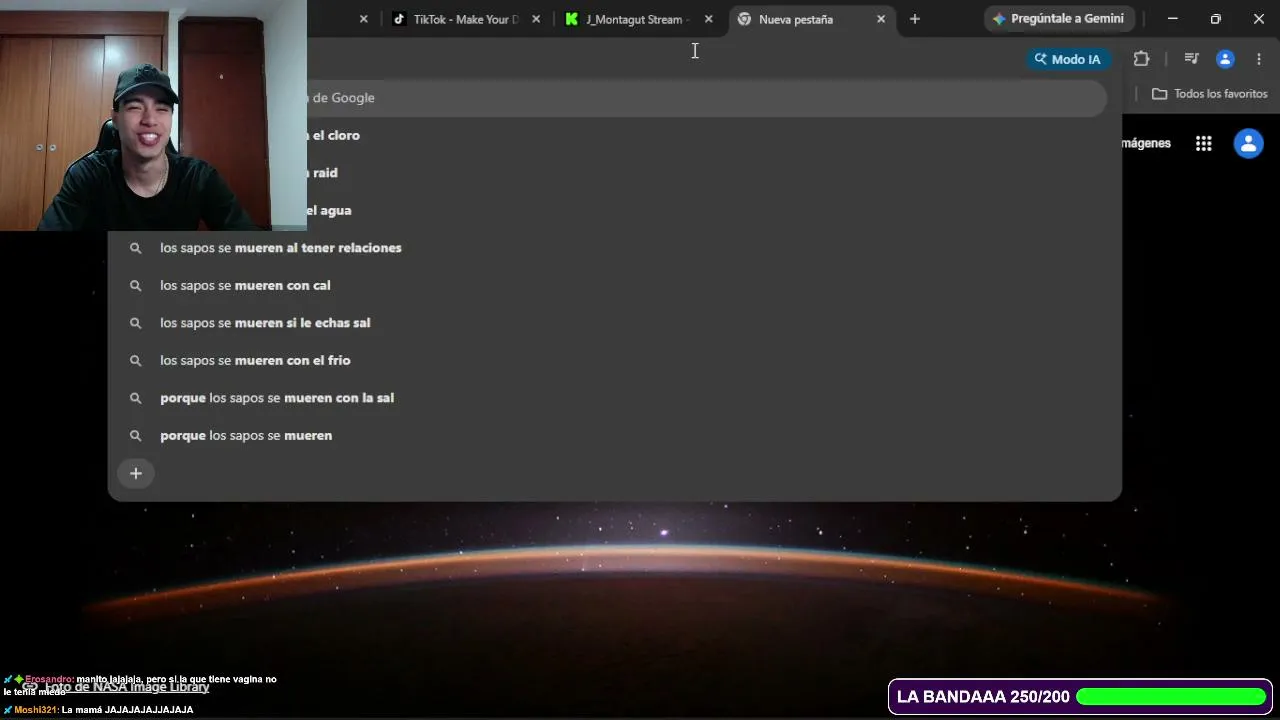Click search icon beside 'mueren con el frio'
Screen dimensions: 1280x720
coord(136,361)
